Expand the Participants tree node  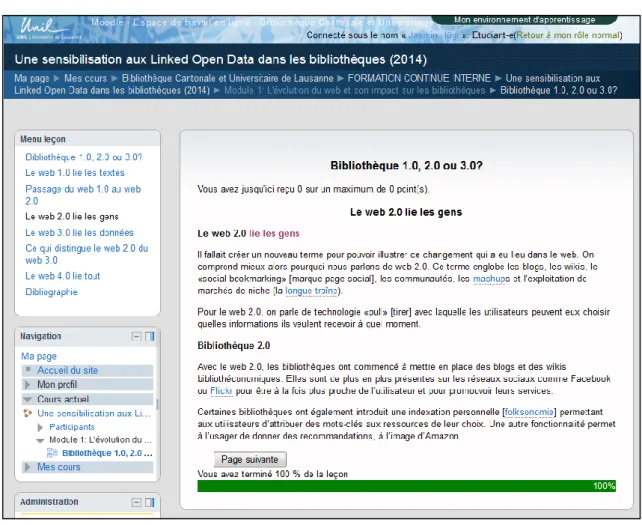click(x=40, y=427)
